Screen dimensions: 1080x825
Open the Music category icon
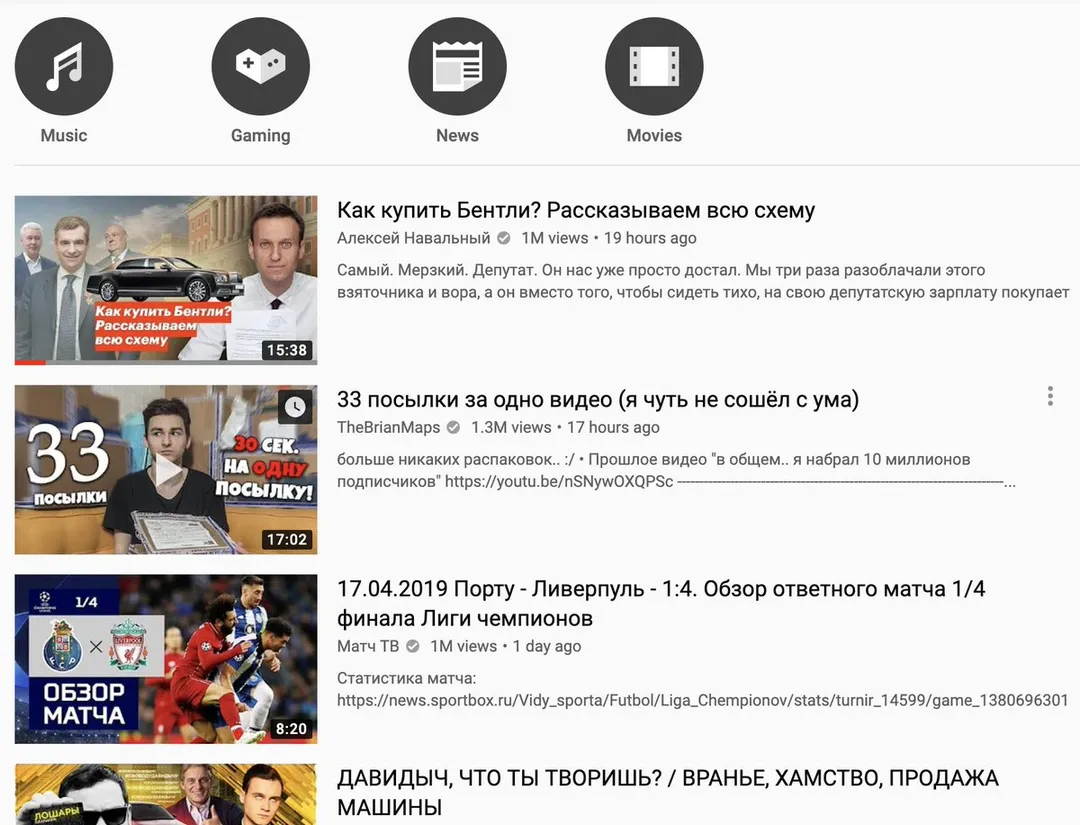tap(64, 66)
